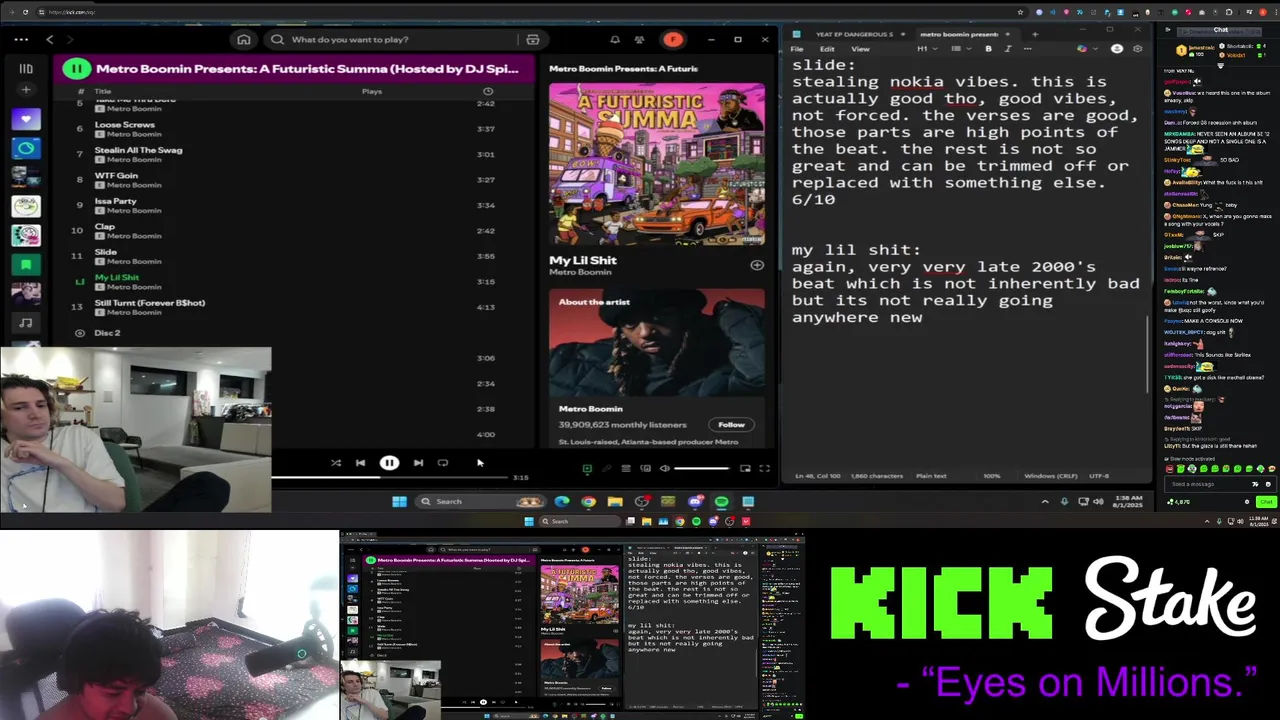Add a new Notepad tab
Screen dimensions: 1280x720
click(1035, 34)
